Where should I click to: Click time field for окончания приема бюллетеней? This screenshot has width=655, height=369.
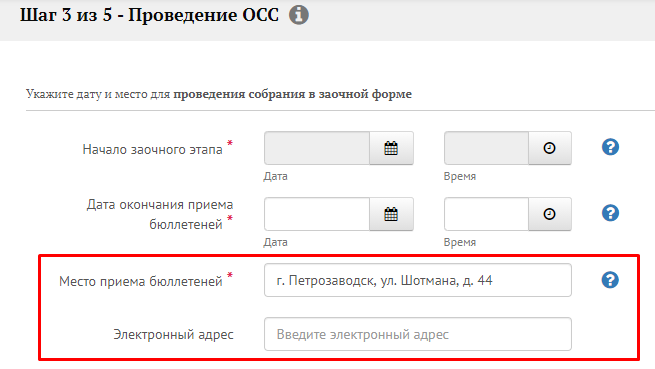click(487, 214)
